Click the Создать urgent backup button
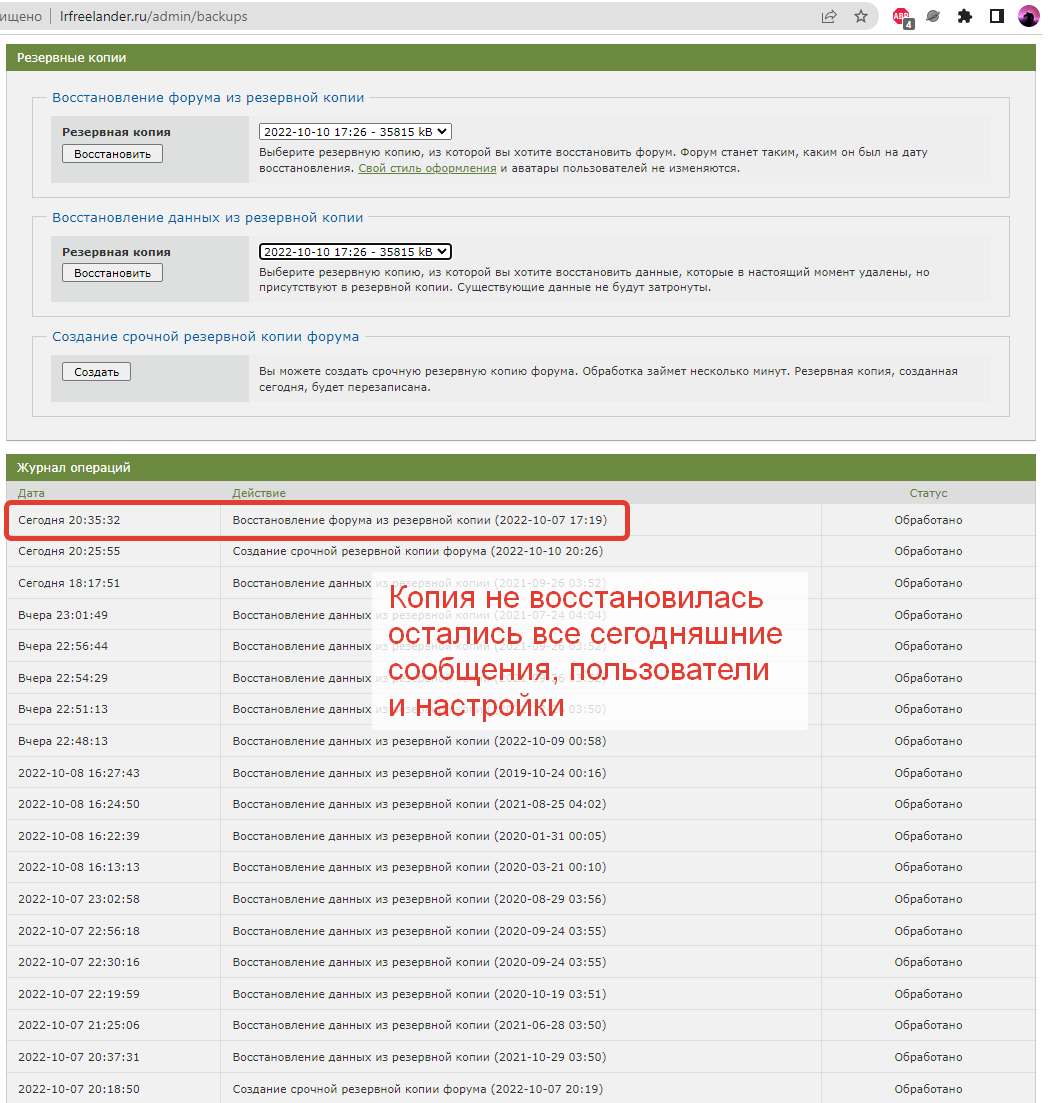Viewport: 1063px width, 1103px height. pos(96,372)
